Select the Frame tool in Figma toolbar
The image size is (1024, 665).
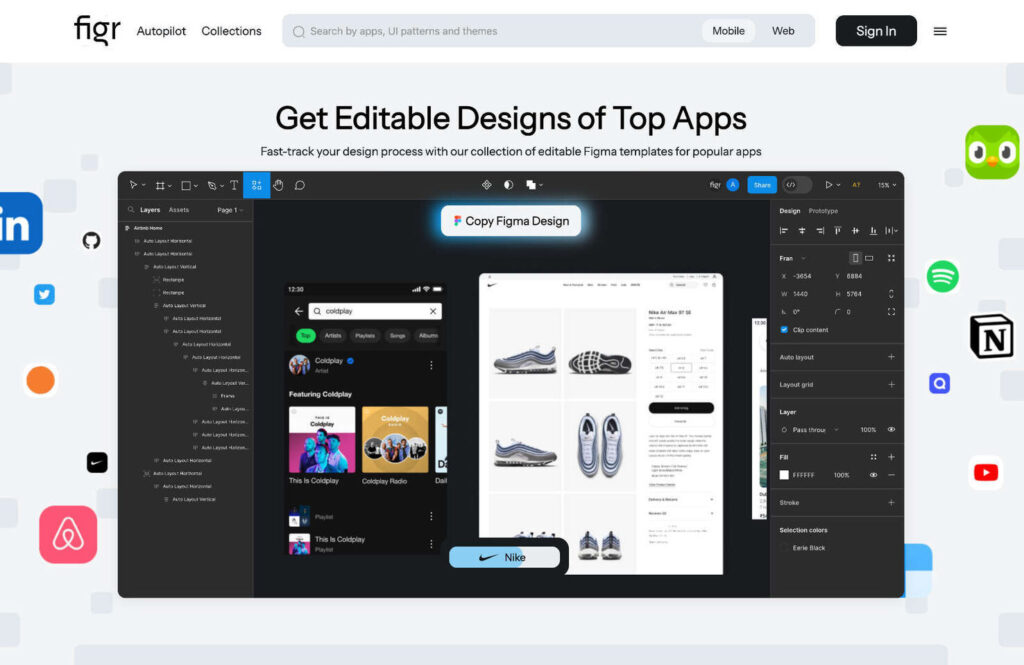[160, 186]
